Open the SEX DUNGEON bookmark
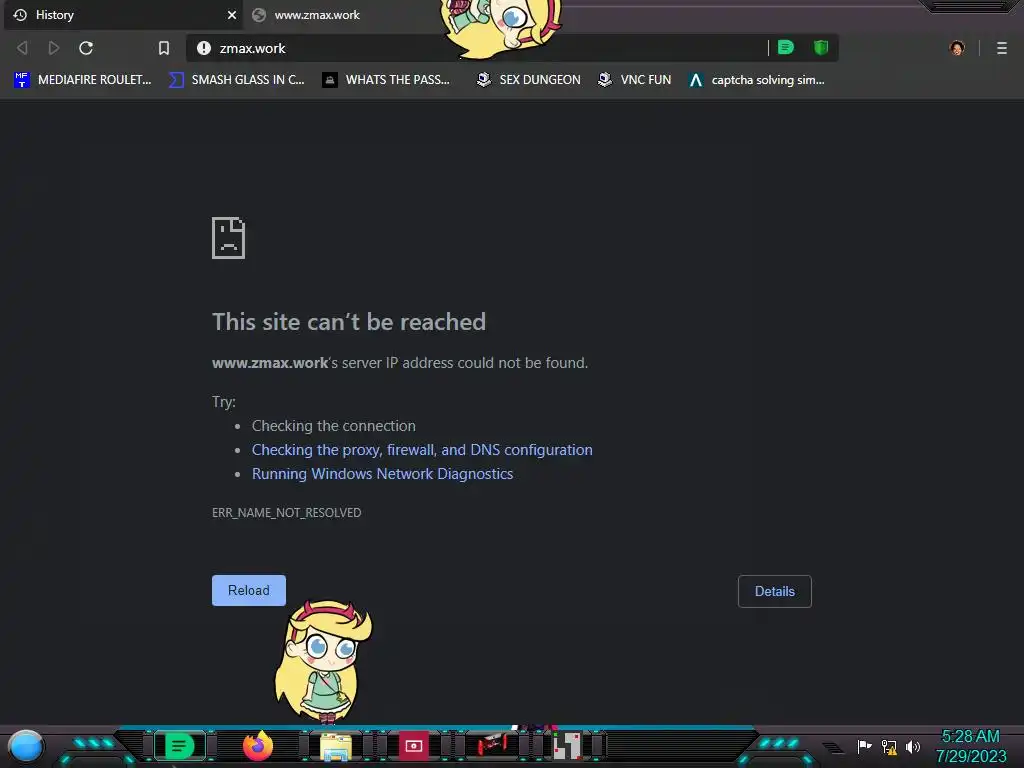The height and width of the screenshot is (768, 1024). [x=529, y=80]
